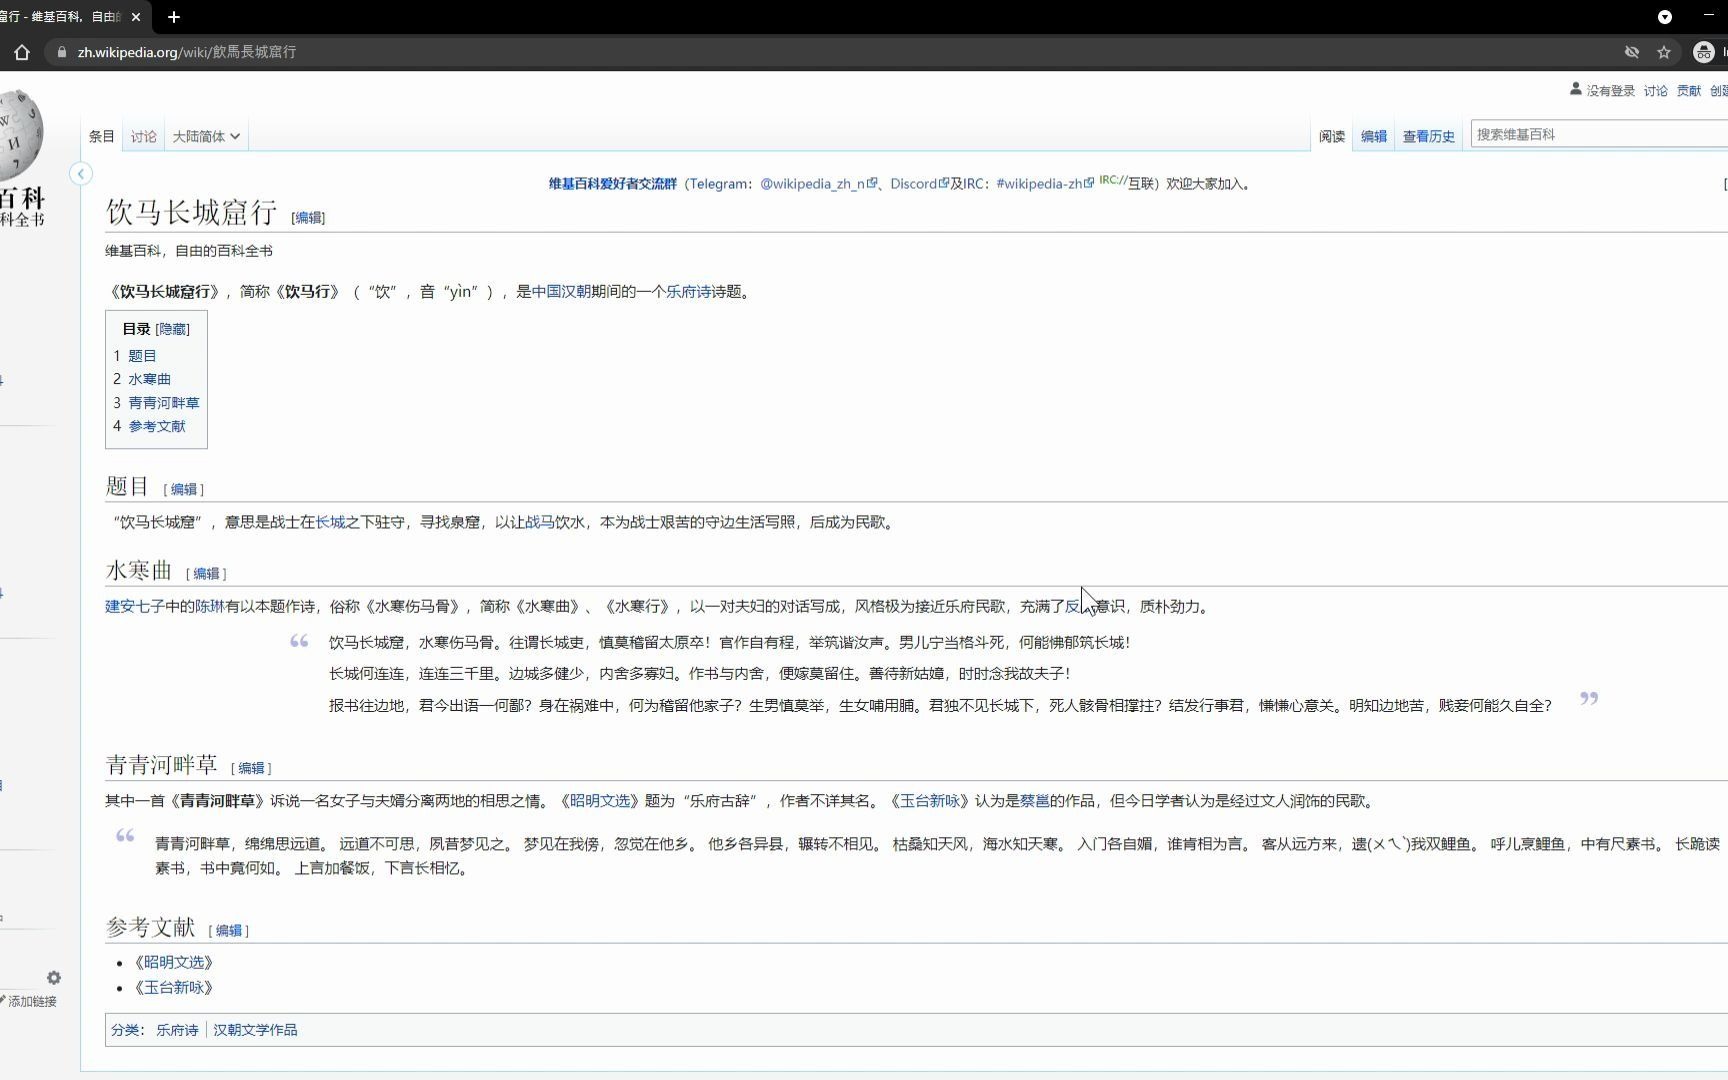1728x1080 pixels.
Task: Close the current Wikipedia tab
Action: [136, 17]
